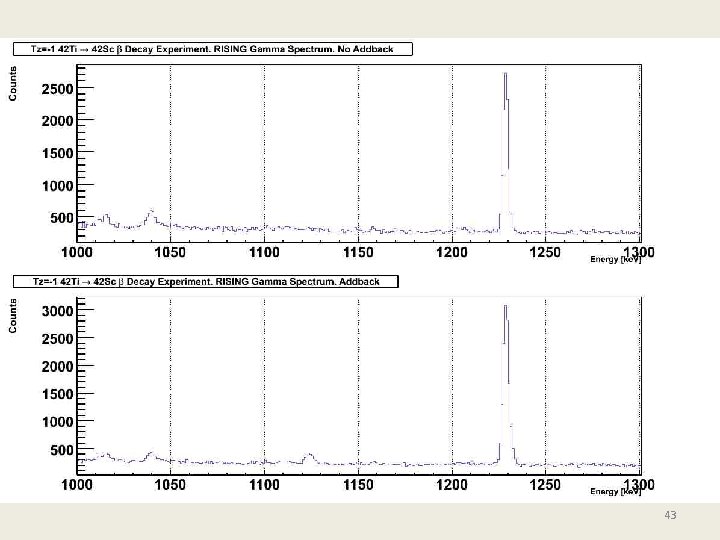Image resolution: width=720 pixels, height=540 pixels.
Task: Click the 1500 y-axis label in bottom plot
Action: (x=57, y=394)
